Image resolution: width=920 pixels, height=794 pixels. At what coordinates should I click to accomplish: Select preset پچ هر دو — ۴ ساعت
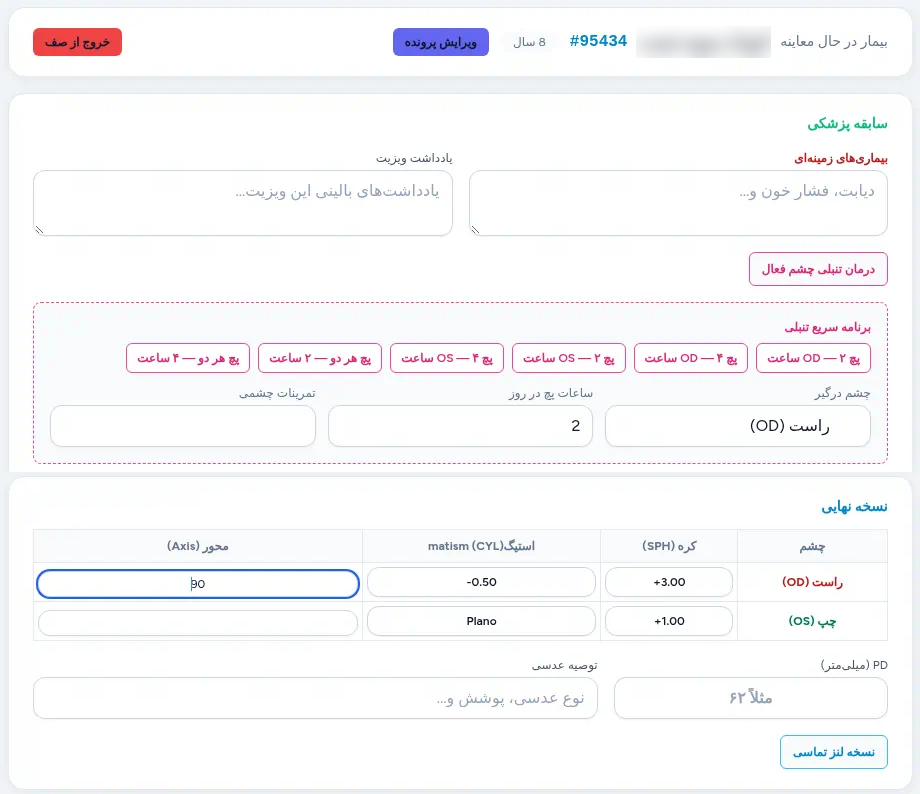click(188, 358)
